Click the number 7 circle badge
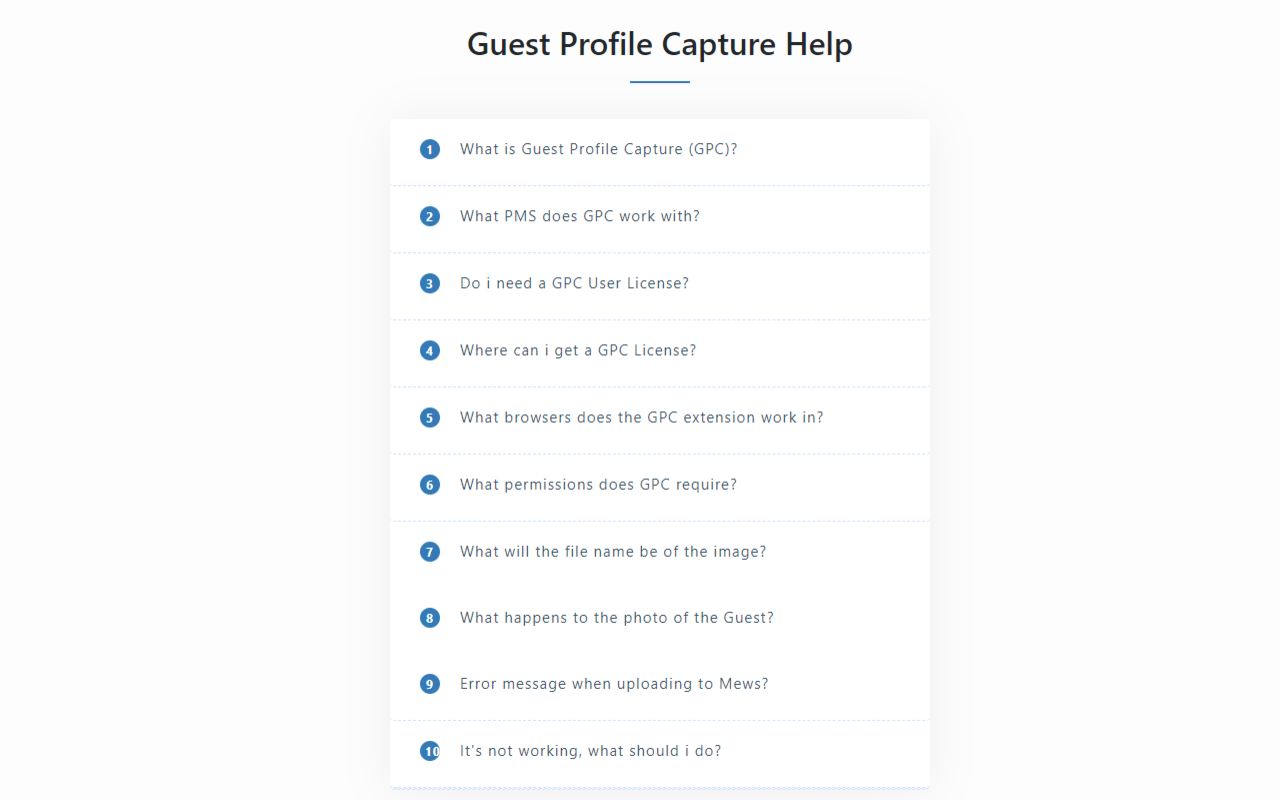This screenshot has height=800, width=1280. point(430,552)
